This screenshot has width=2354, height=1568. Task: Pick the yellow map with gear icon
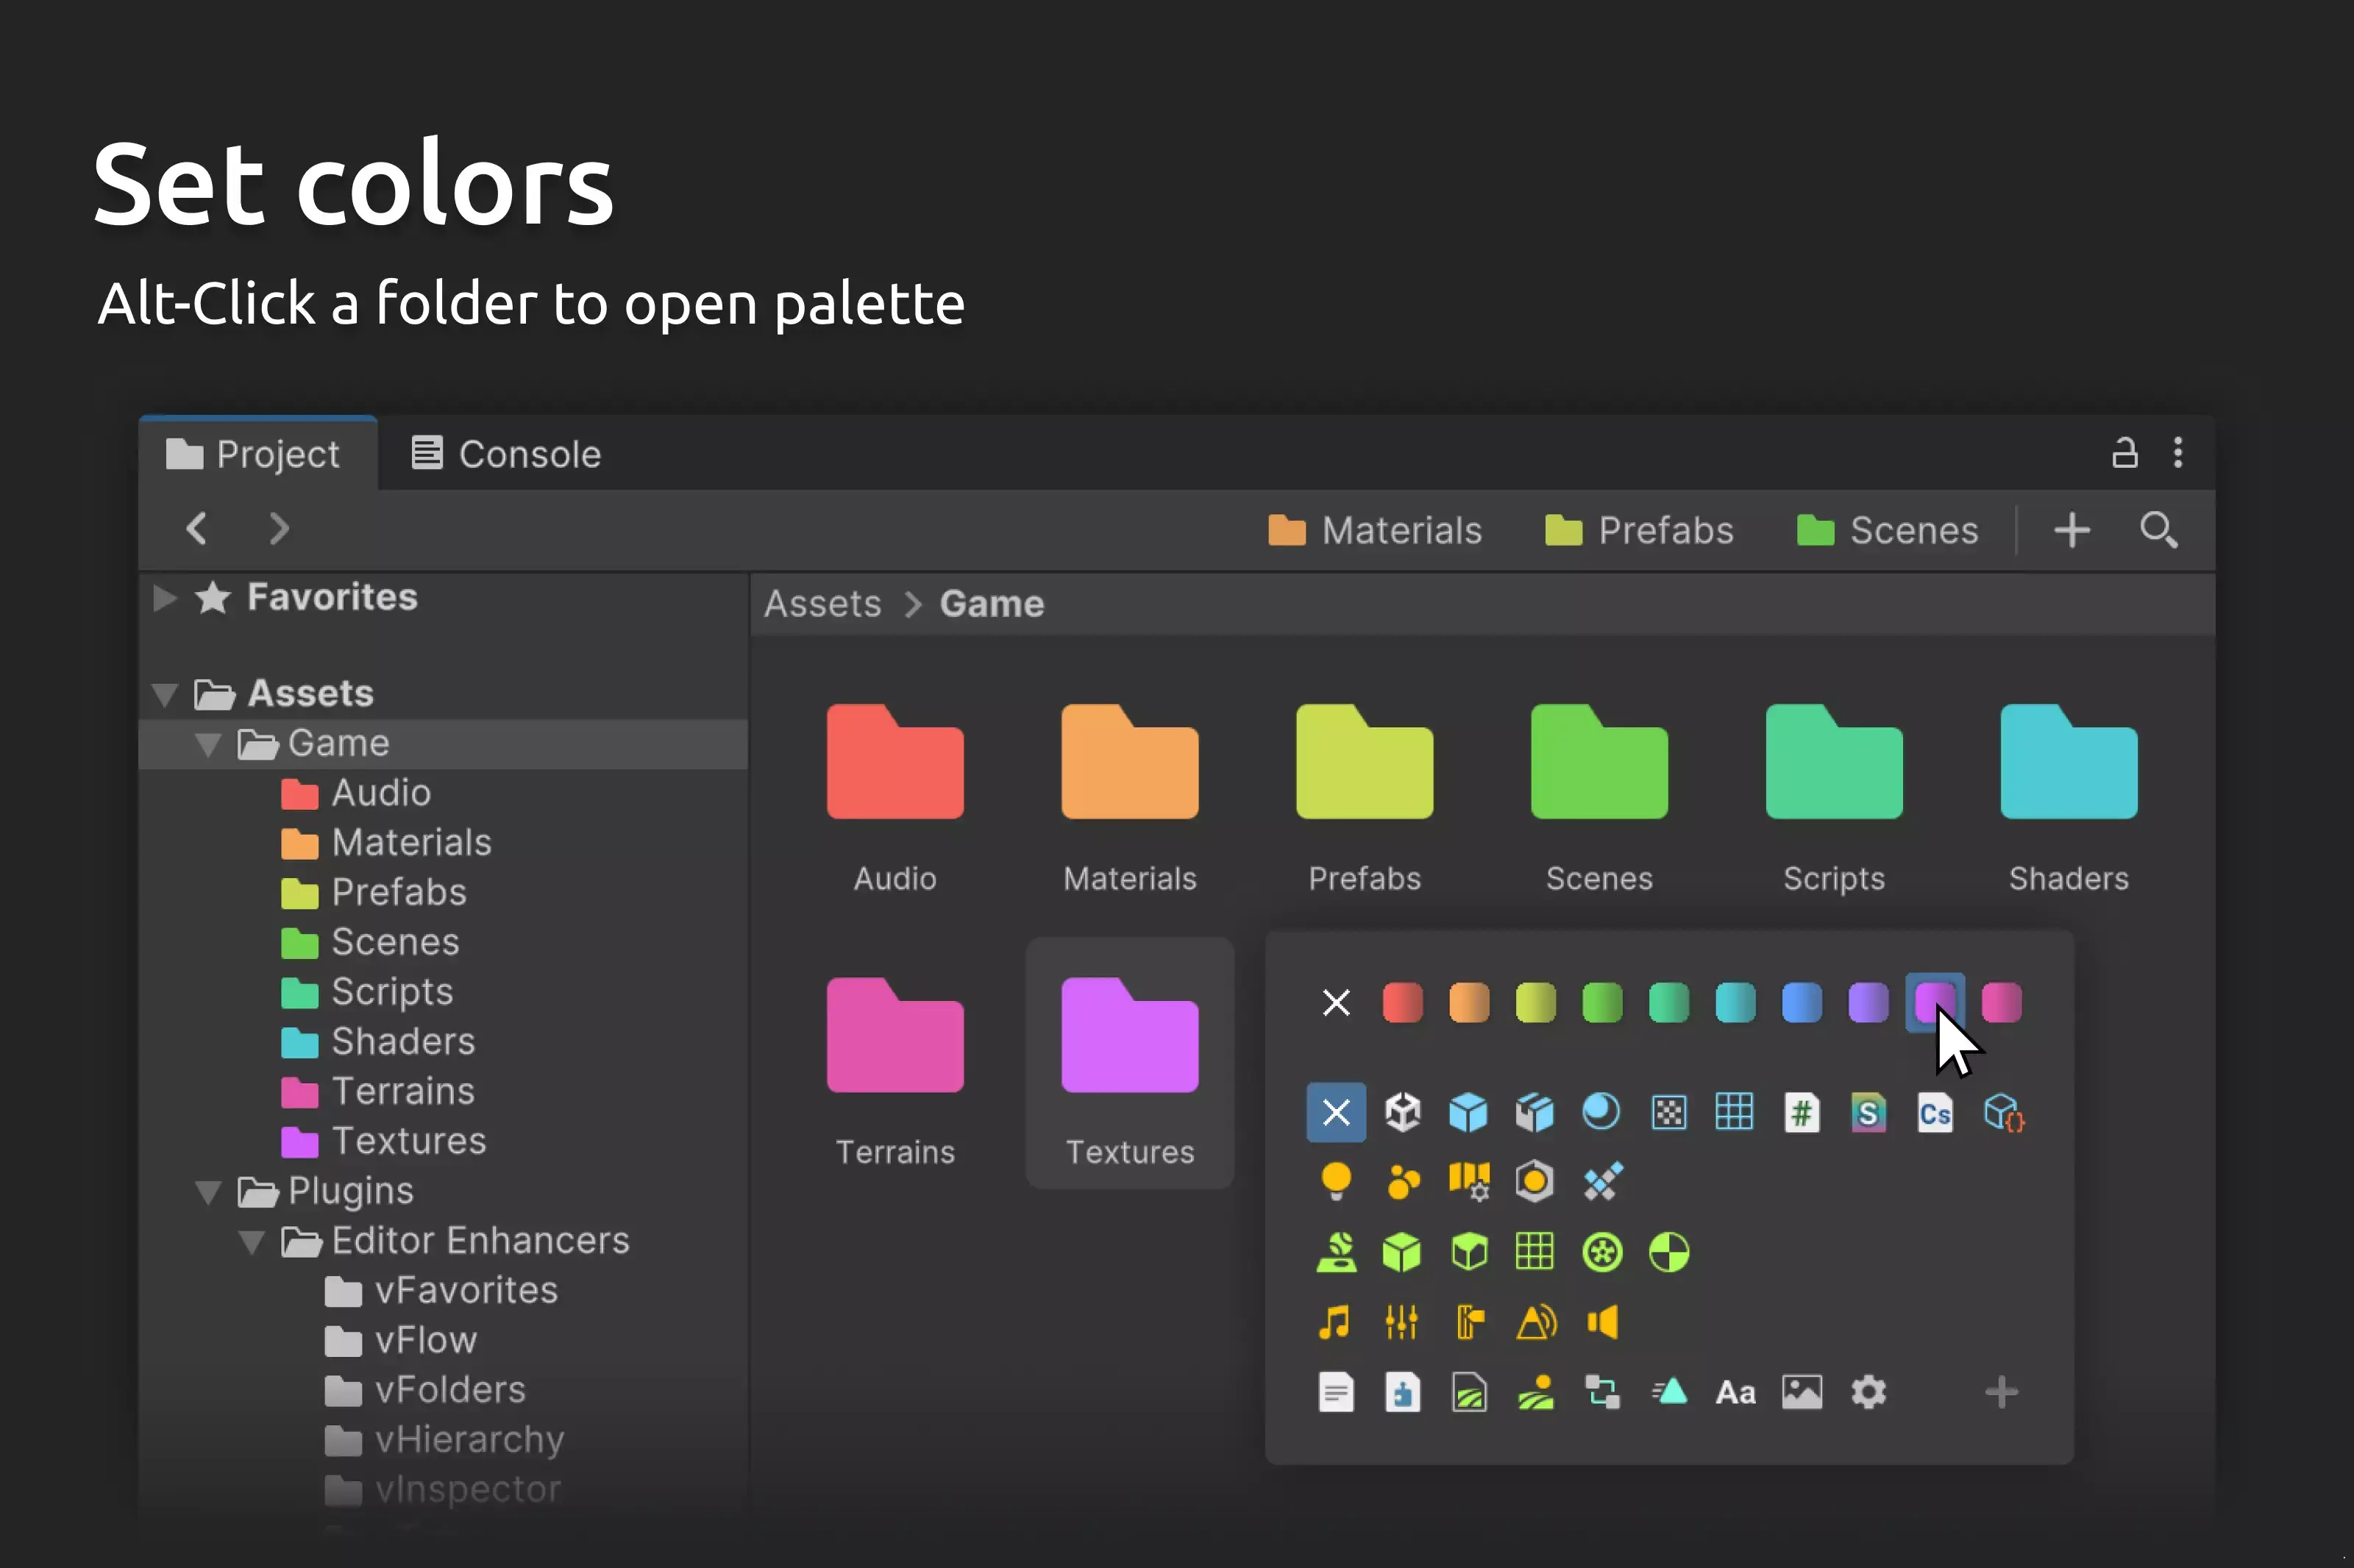click(x=1469, y=1182)
